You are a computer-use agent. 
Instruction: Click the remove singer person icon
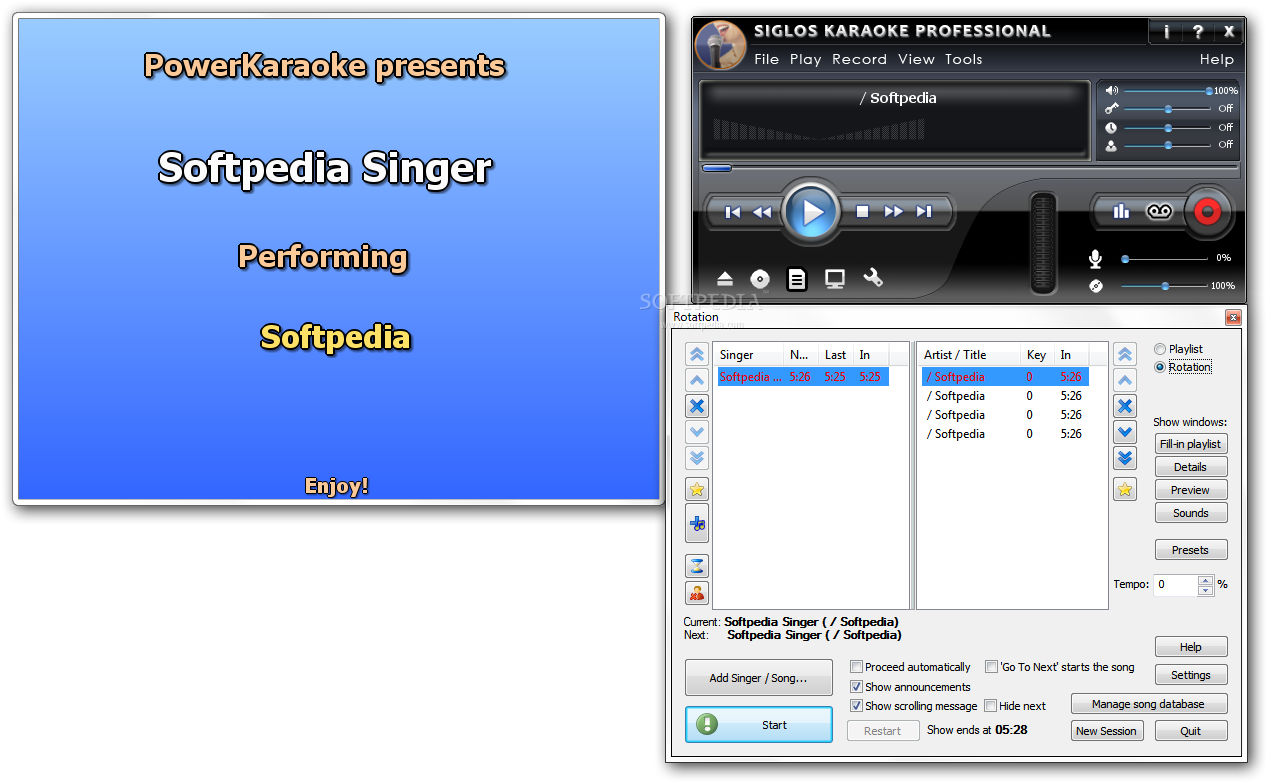click(697, 592)
